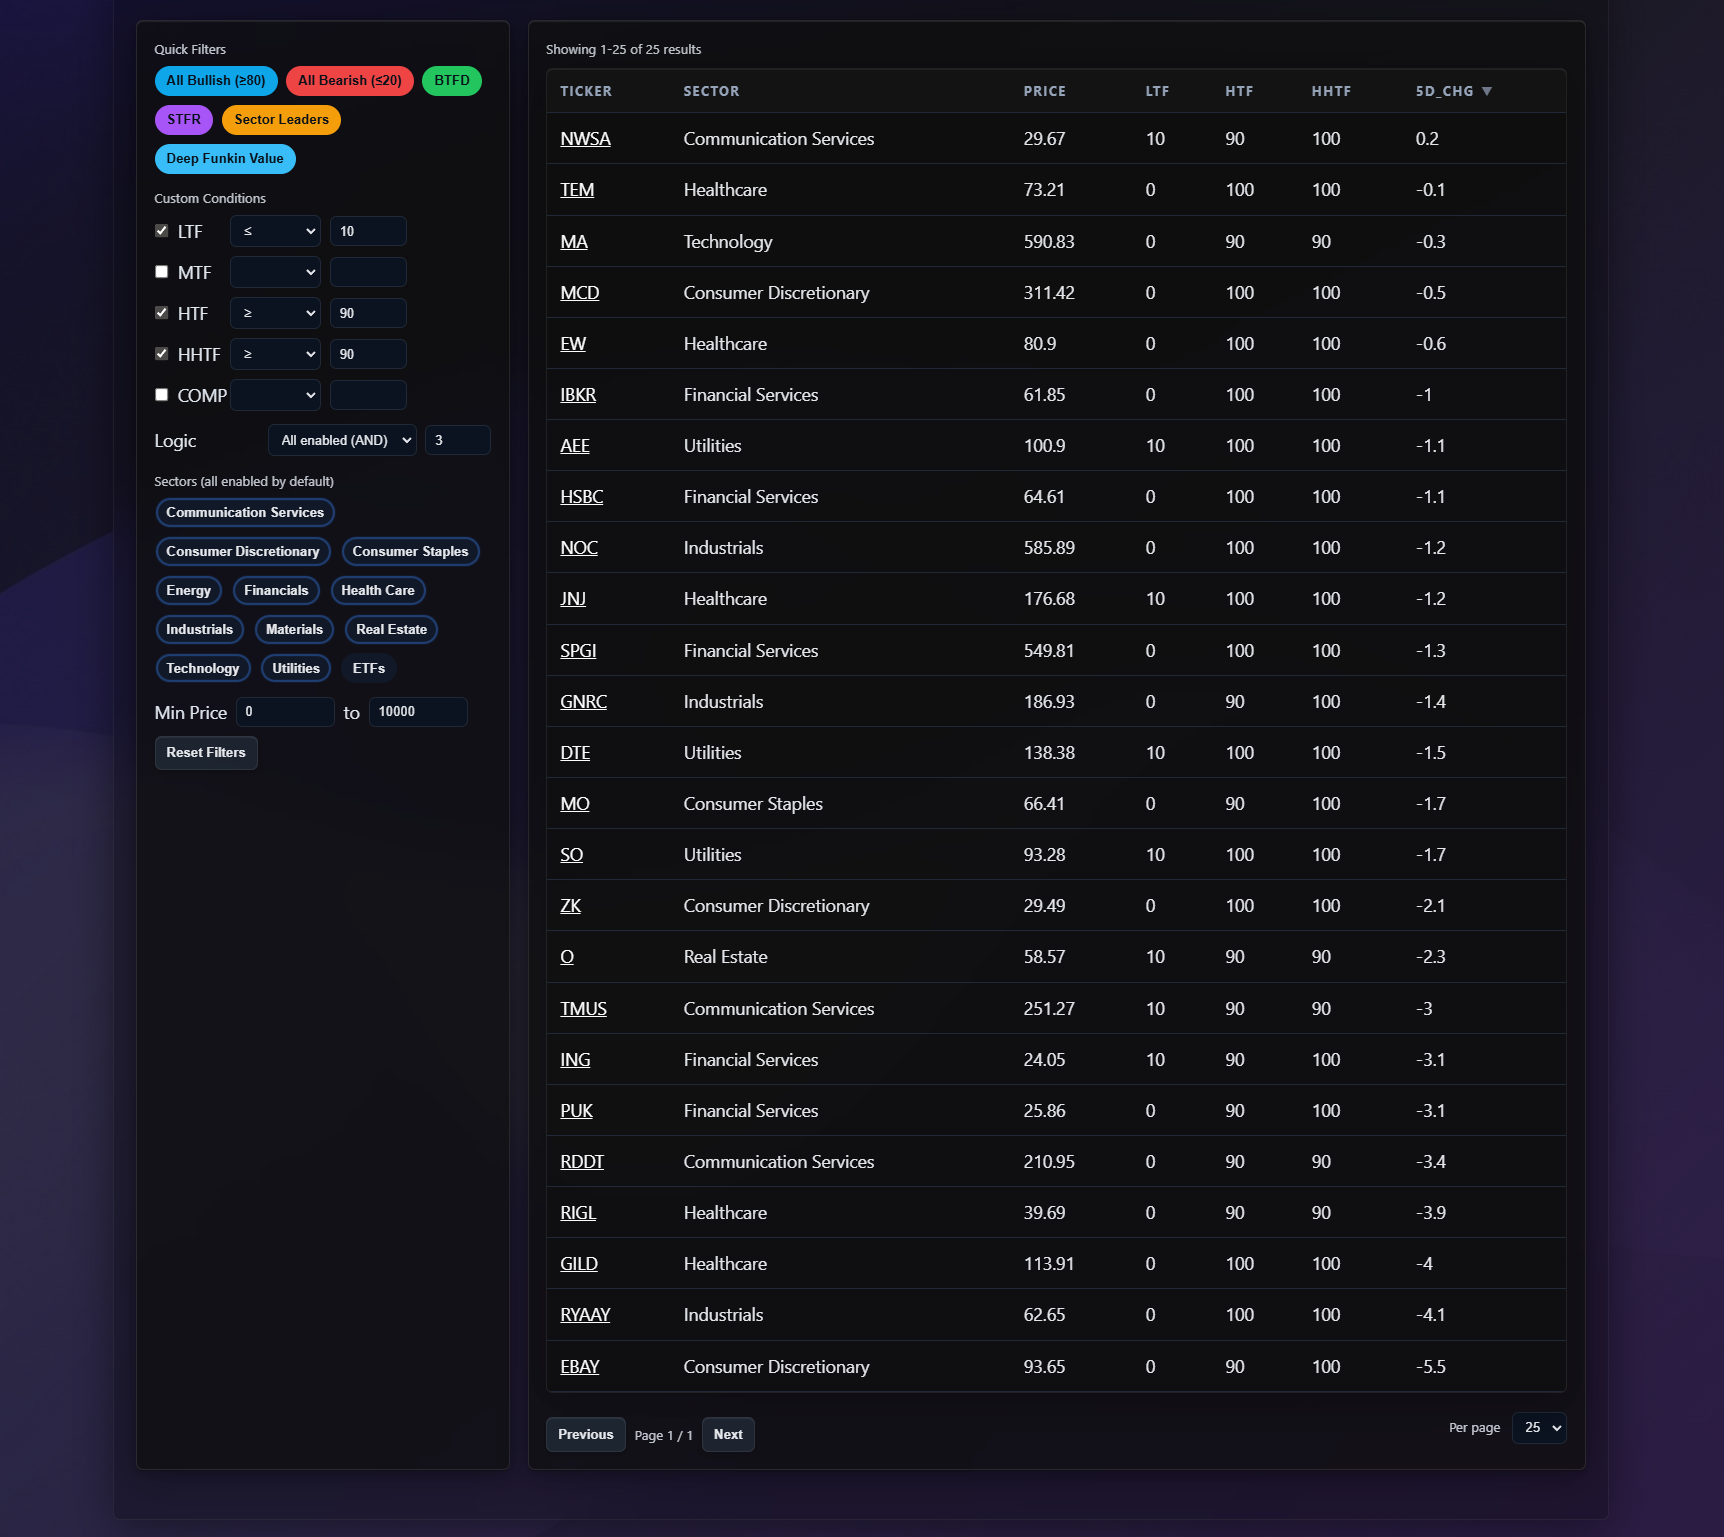The image size is (1724, 1537).
Task: Focus the max price 10000 field
Action: 418,712
